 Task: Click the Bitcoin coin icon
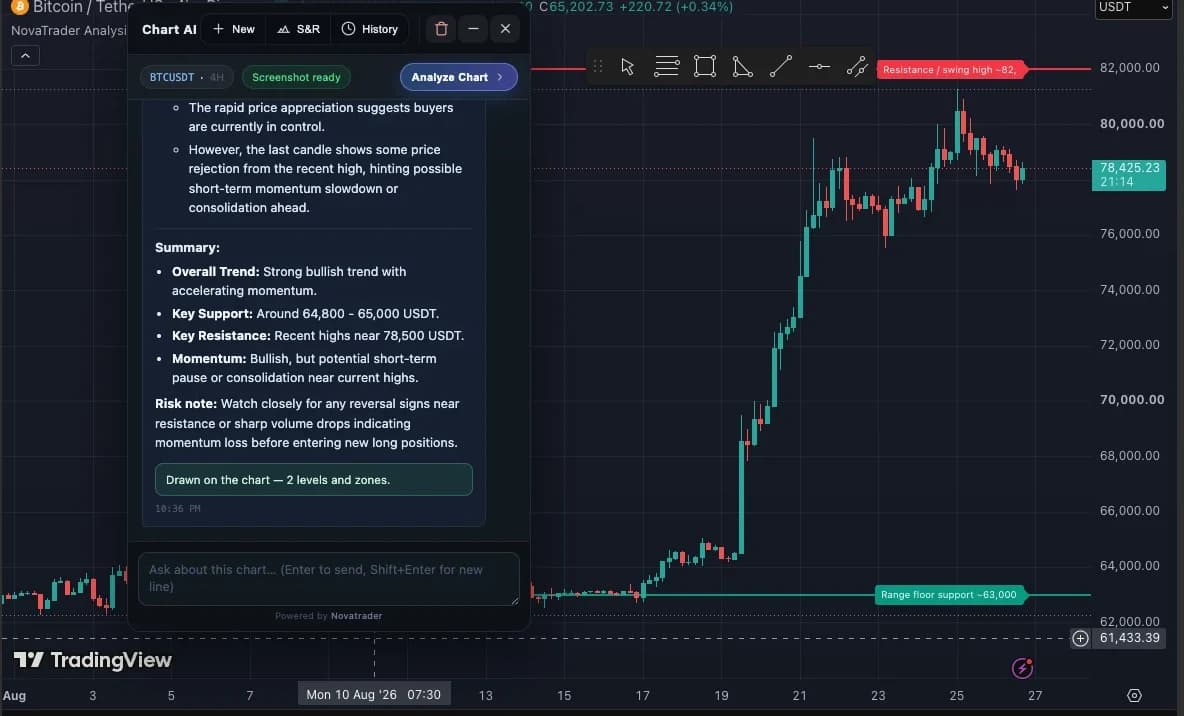pos(19,7)
